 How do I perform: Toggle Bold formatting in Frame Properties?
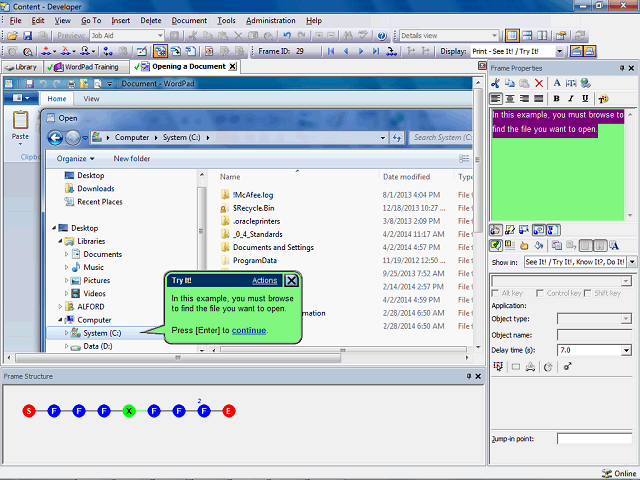pyautogui.click(x=556, y=99)
